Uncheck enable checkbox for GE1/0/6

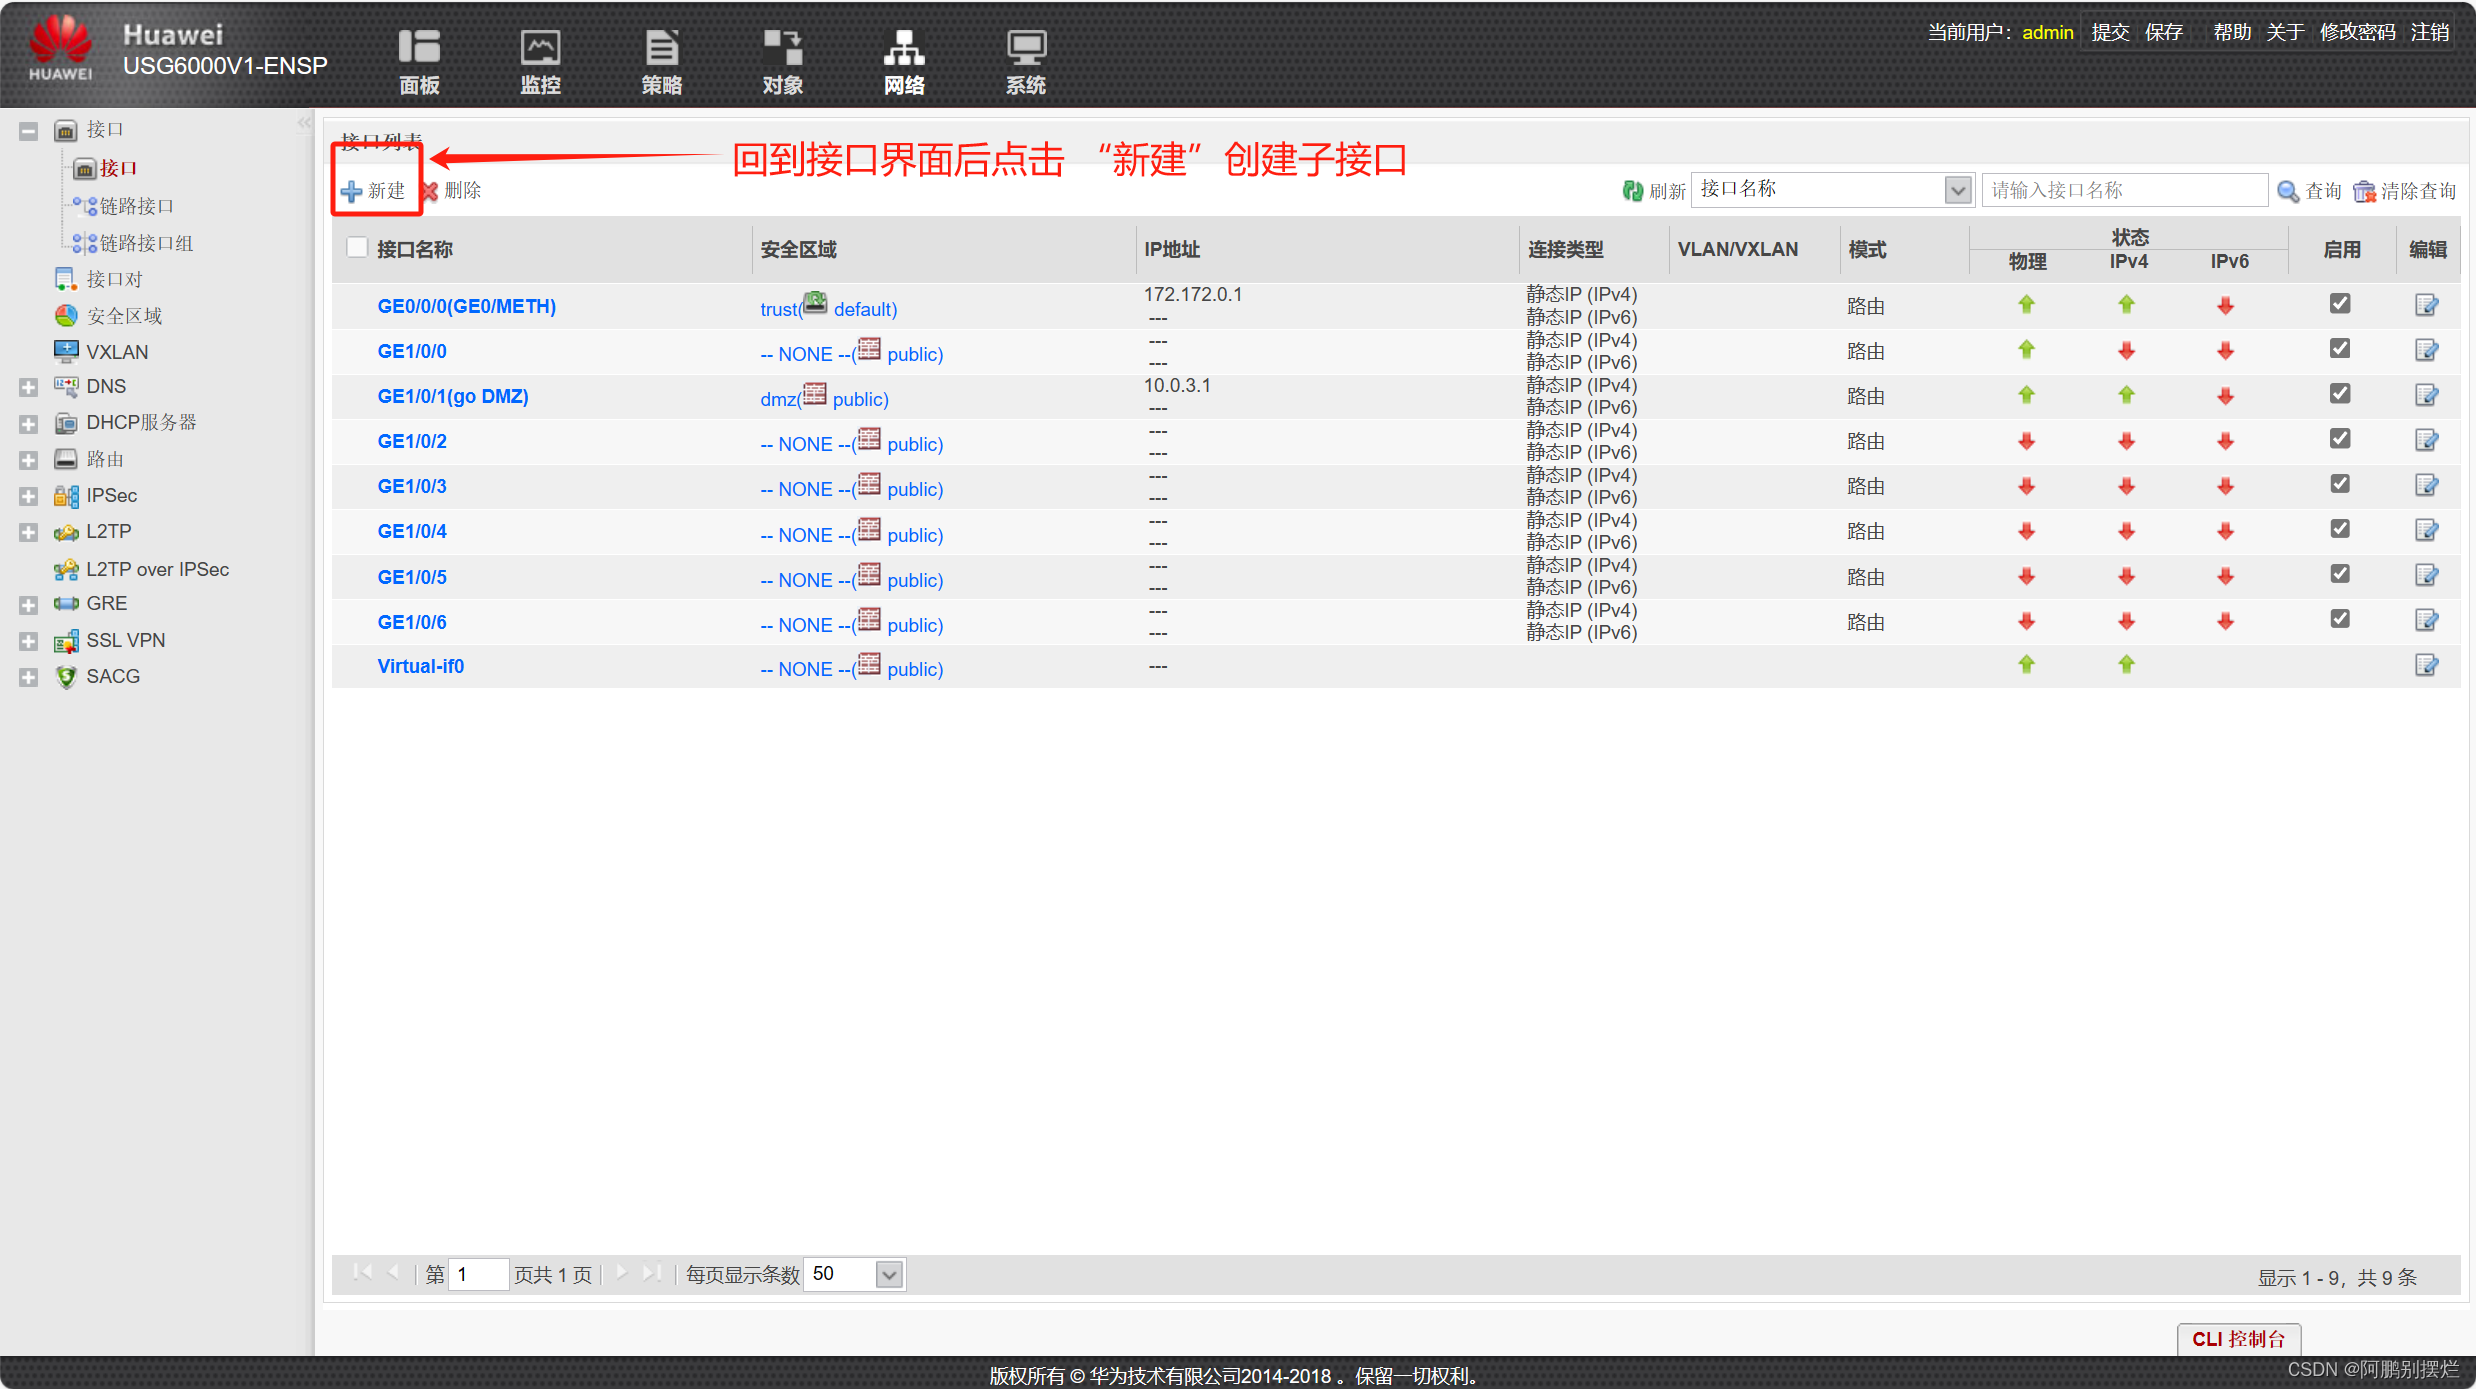click(x=2339, y=619)
